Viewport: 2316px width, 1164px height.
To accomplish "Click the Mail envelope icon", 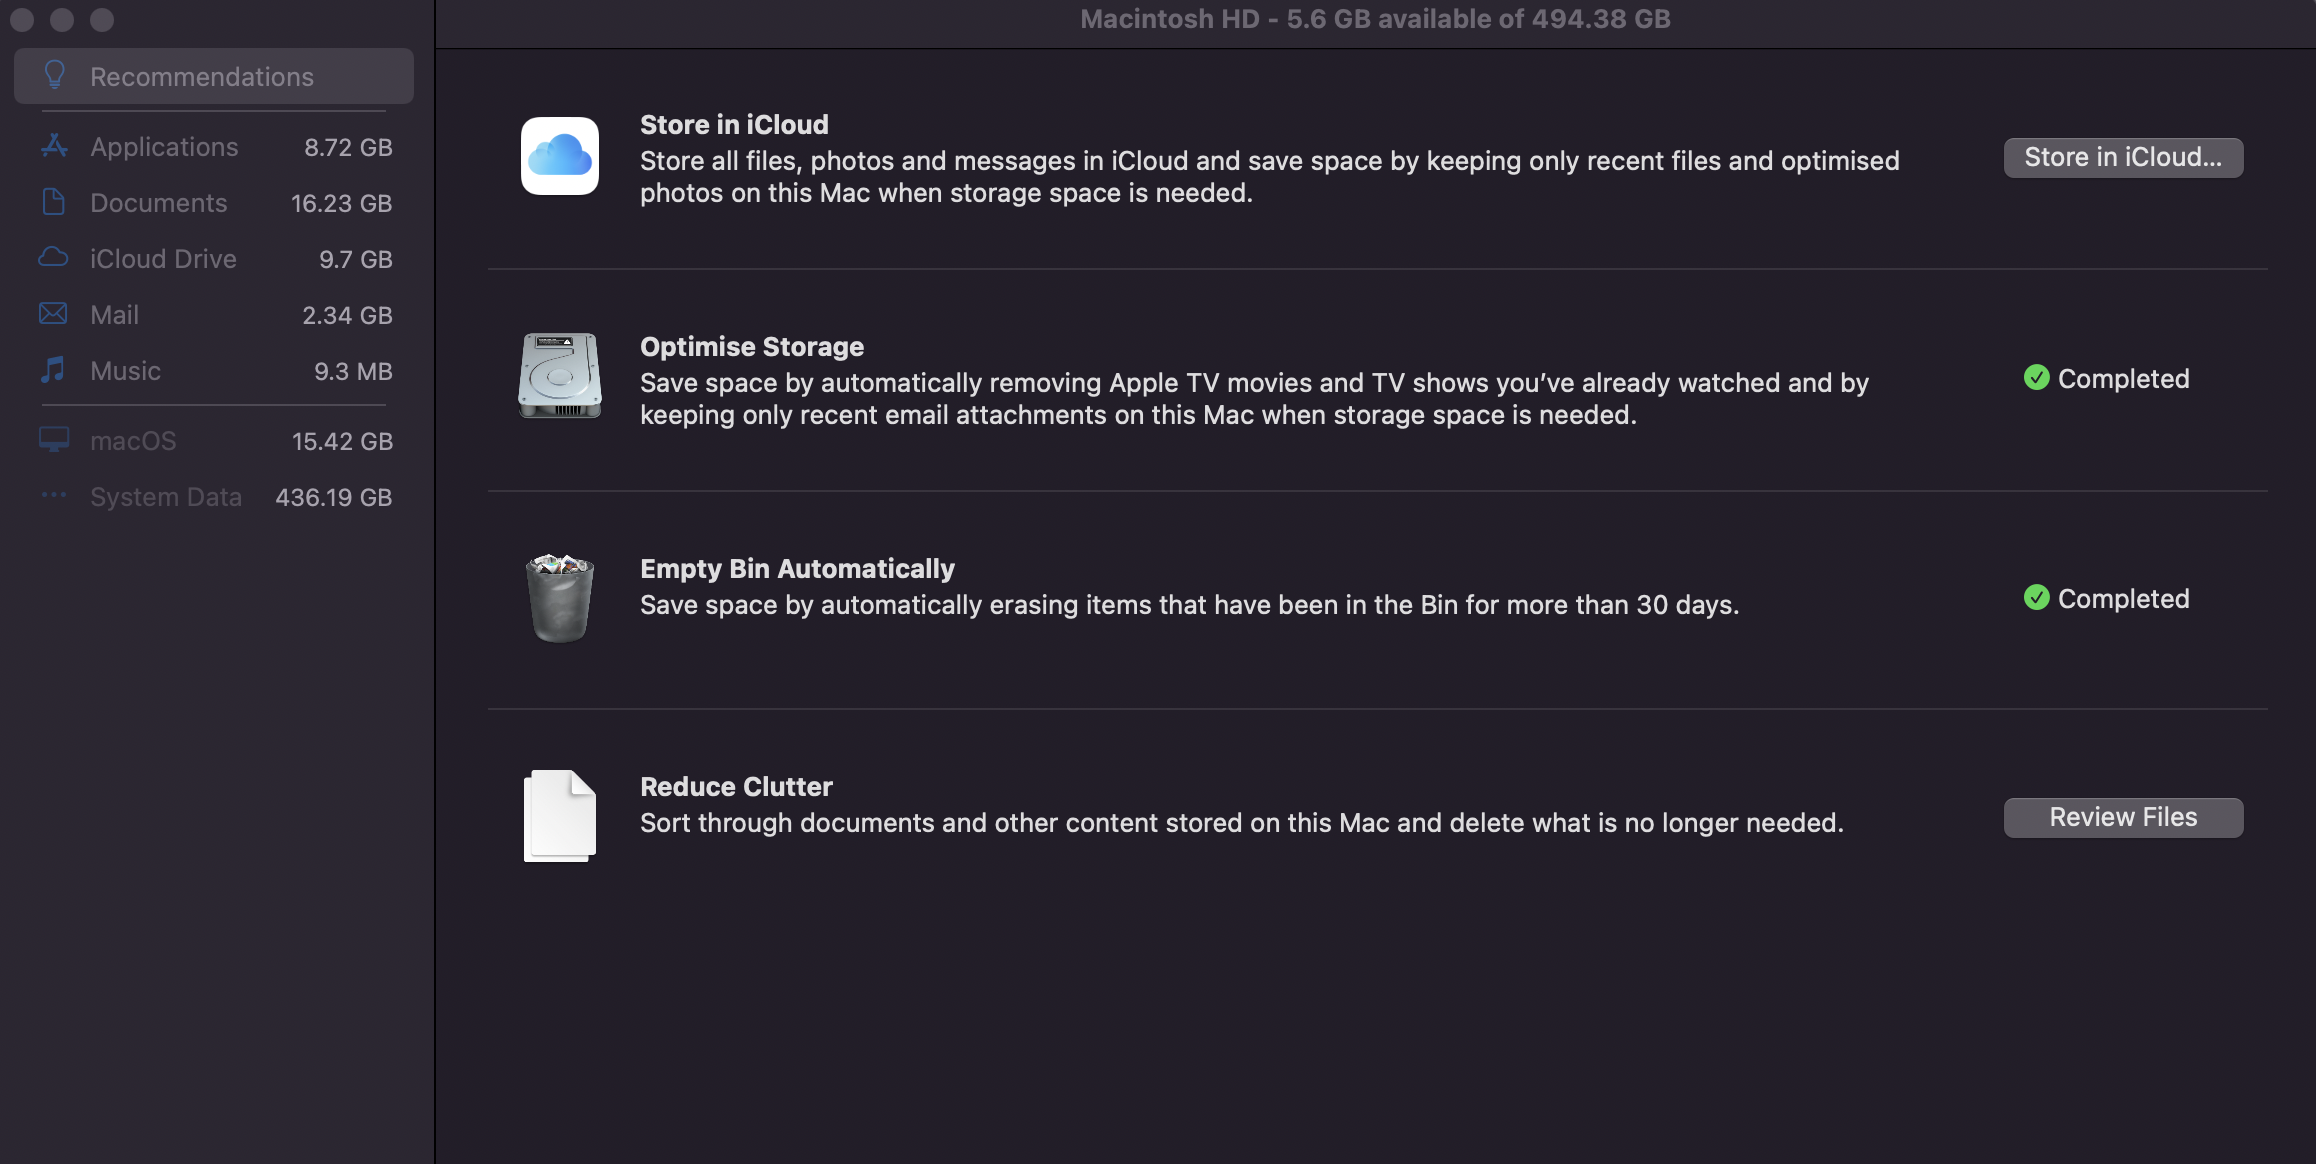I will (x=53, y=314).
